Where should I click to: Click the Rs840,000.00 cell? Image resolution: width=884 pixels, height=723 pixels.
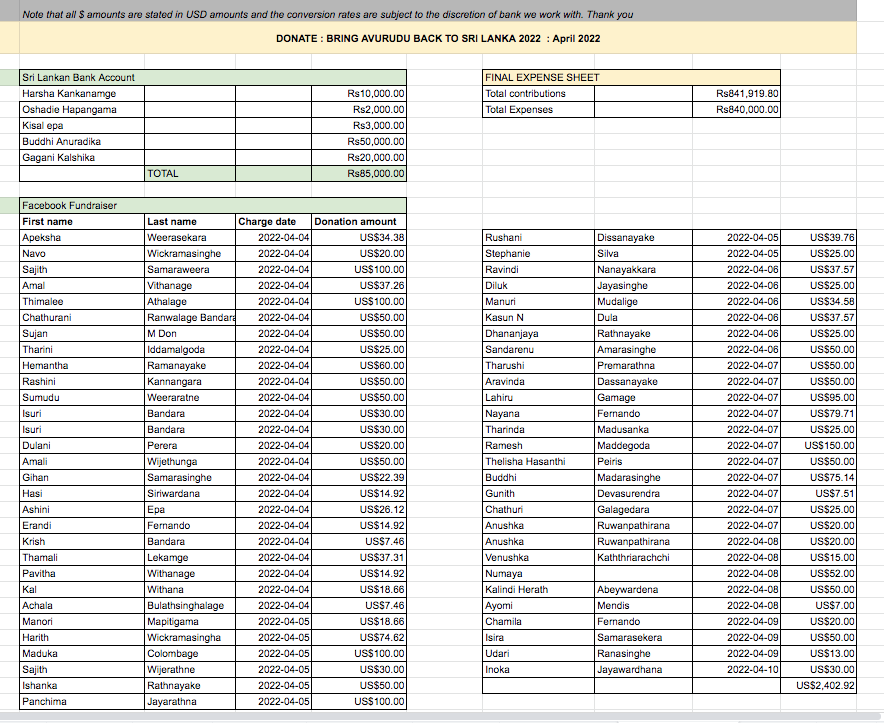pos(736,109)
